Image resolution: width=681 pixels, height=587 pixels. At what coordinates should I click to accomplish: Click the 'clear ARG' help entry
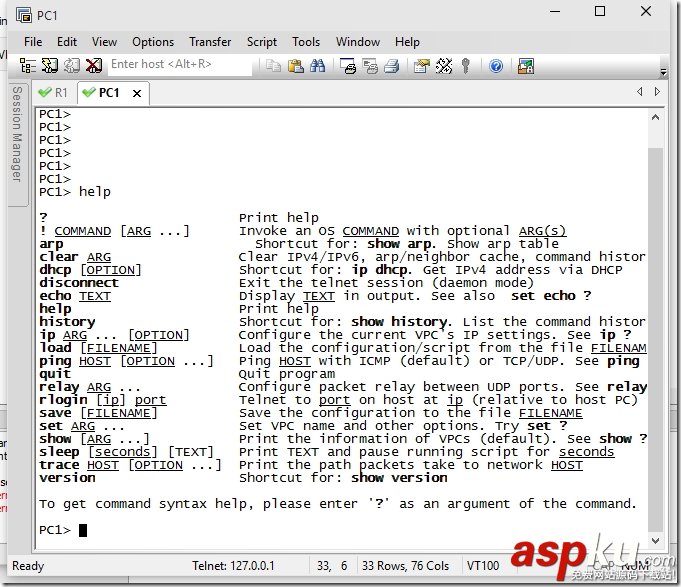[x=75, y=257]
